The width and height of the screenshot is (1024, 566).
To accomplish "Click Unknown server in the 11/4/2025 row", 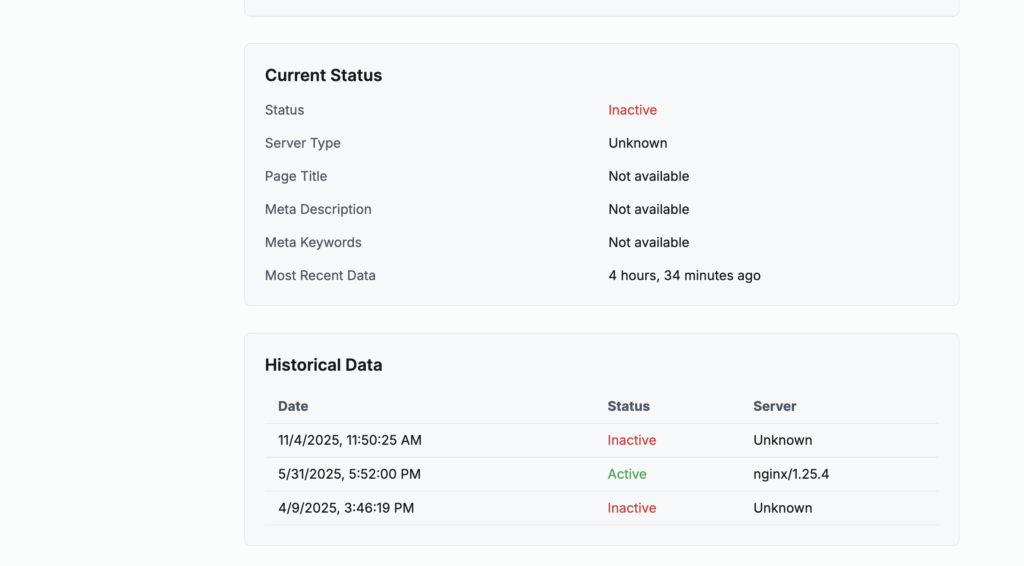I will 782,440.
